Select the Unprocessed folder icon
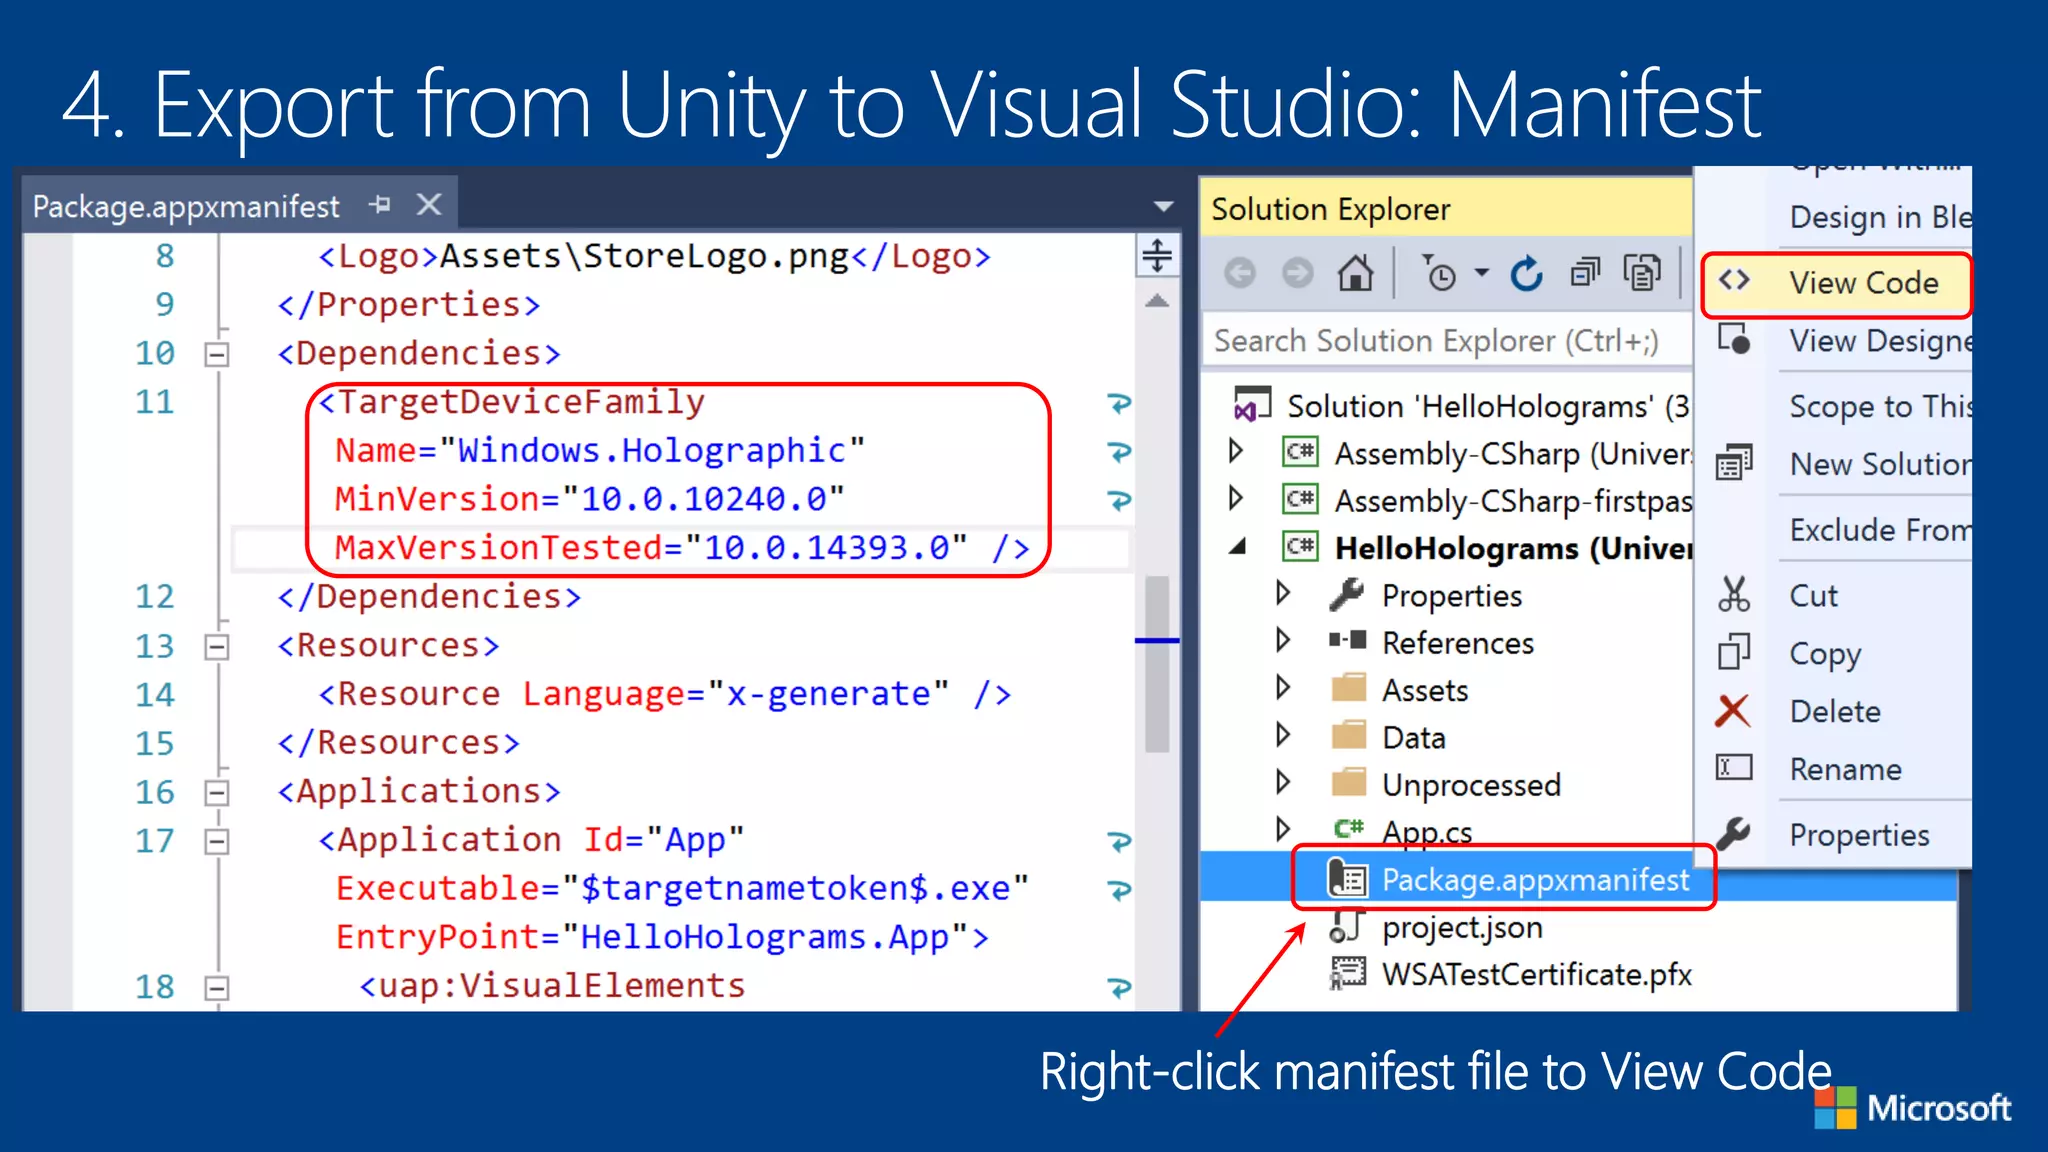This screenshot has width=2048, height=1152. point(1349,782)
